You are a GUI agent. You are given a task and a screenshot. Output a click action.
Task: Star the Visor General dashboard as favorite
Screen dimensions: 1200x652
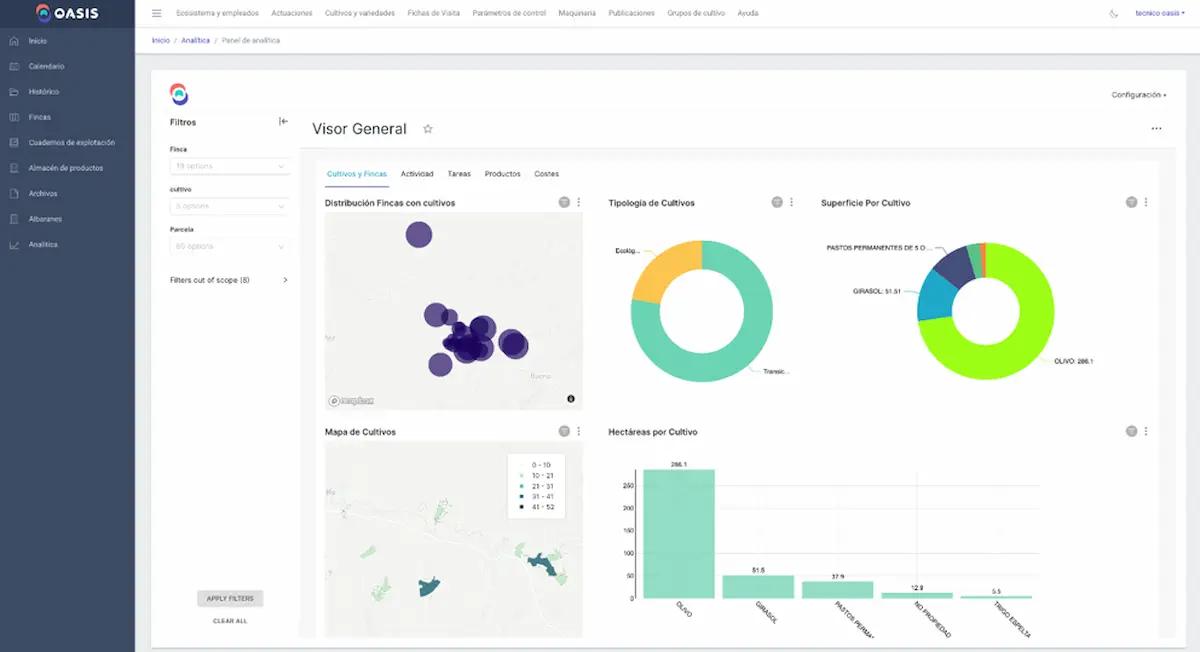[x=428, y=129]
